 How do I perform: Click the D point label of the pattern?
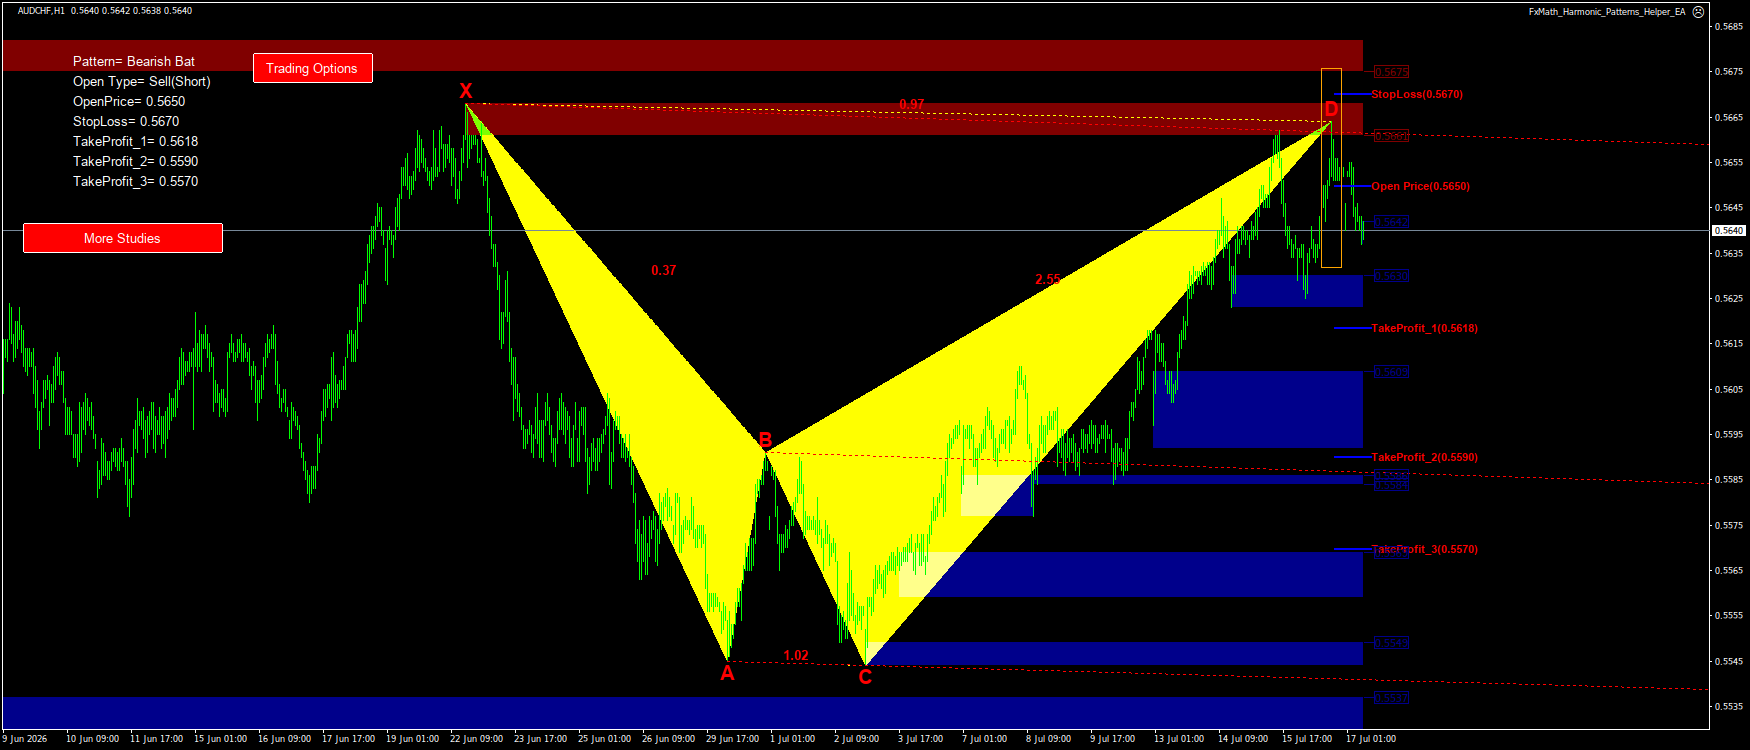[x=1331, y=108]
